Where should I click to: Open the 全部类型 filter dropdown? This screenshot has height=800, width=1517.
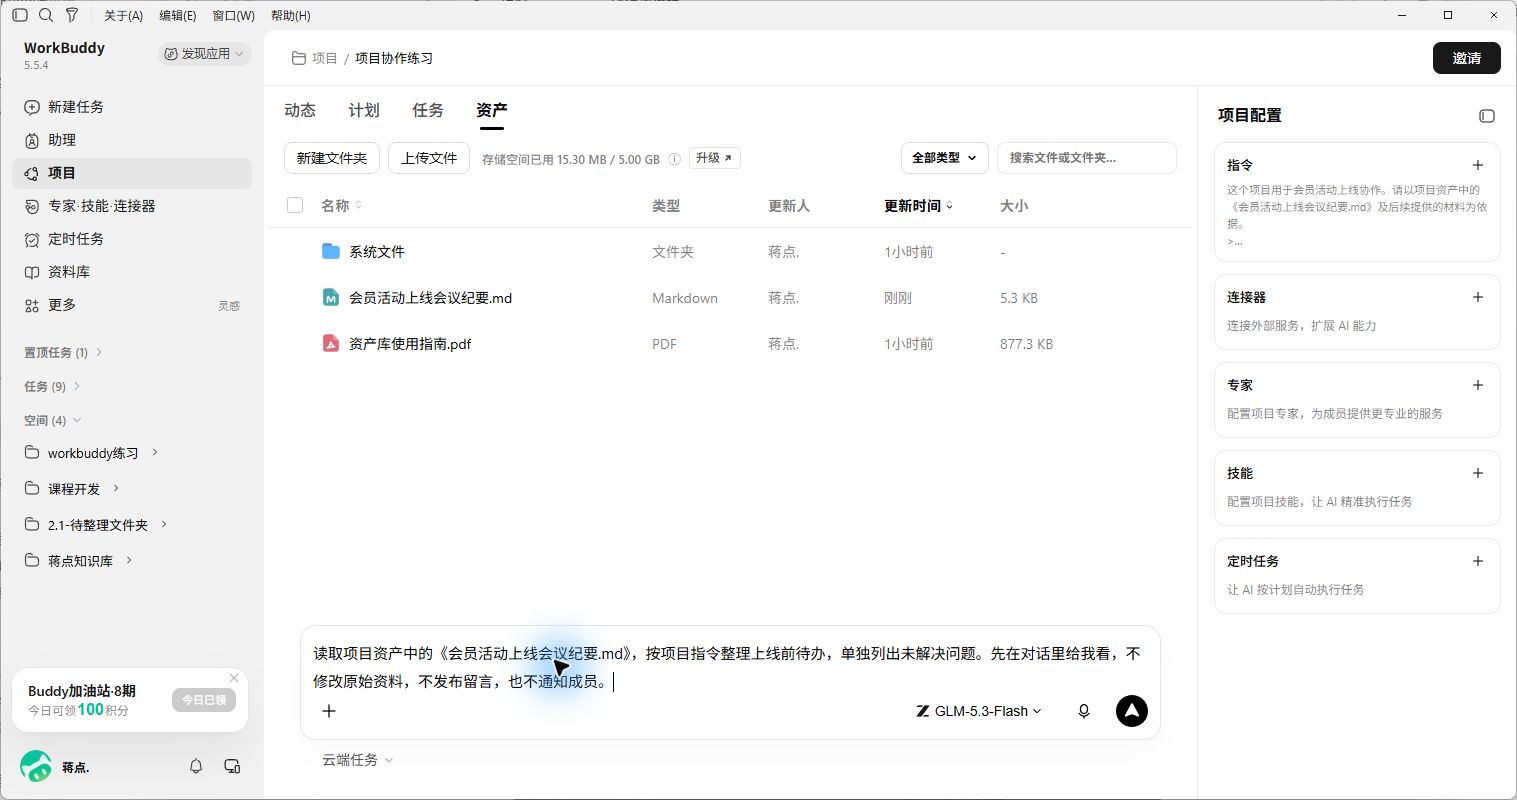[944, 158]
